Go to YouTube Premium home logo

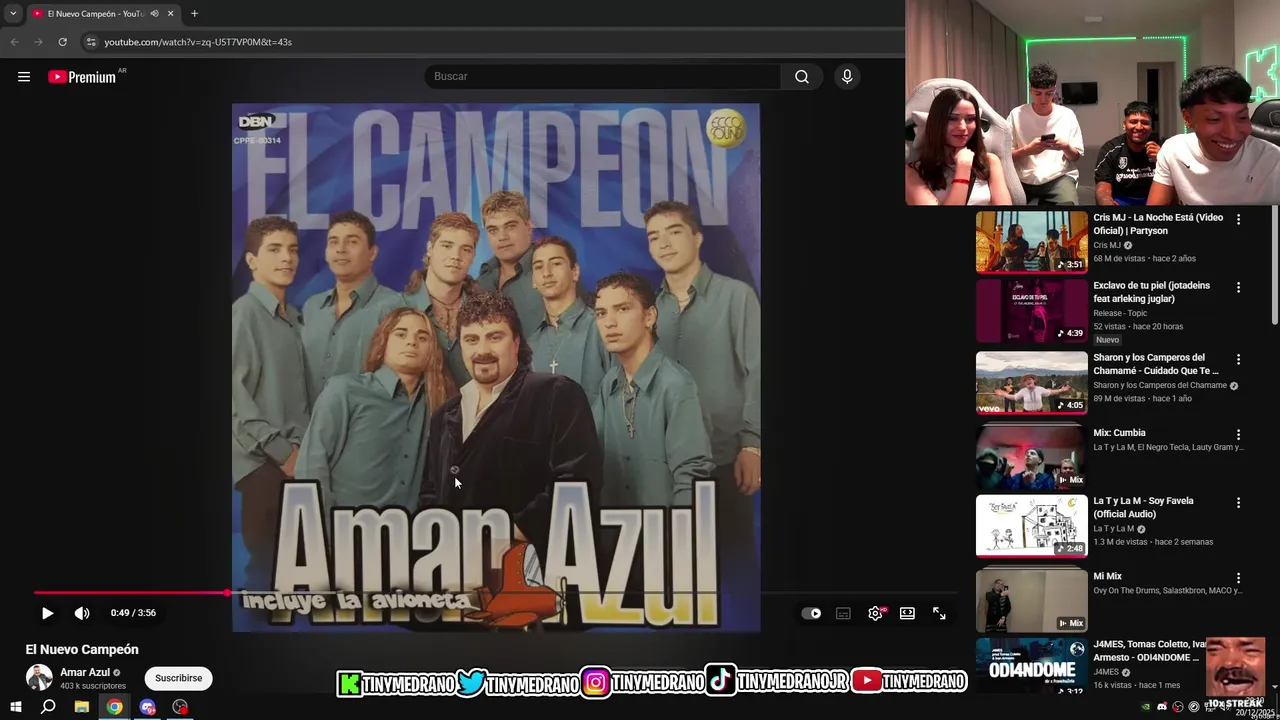tap(82, 77)
